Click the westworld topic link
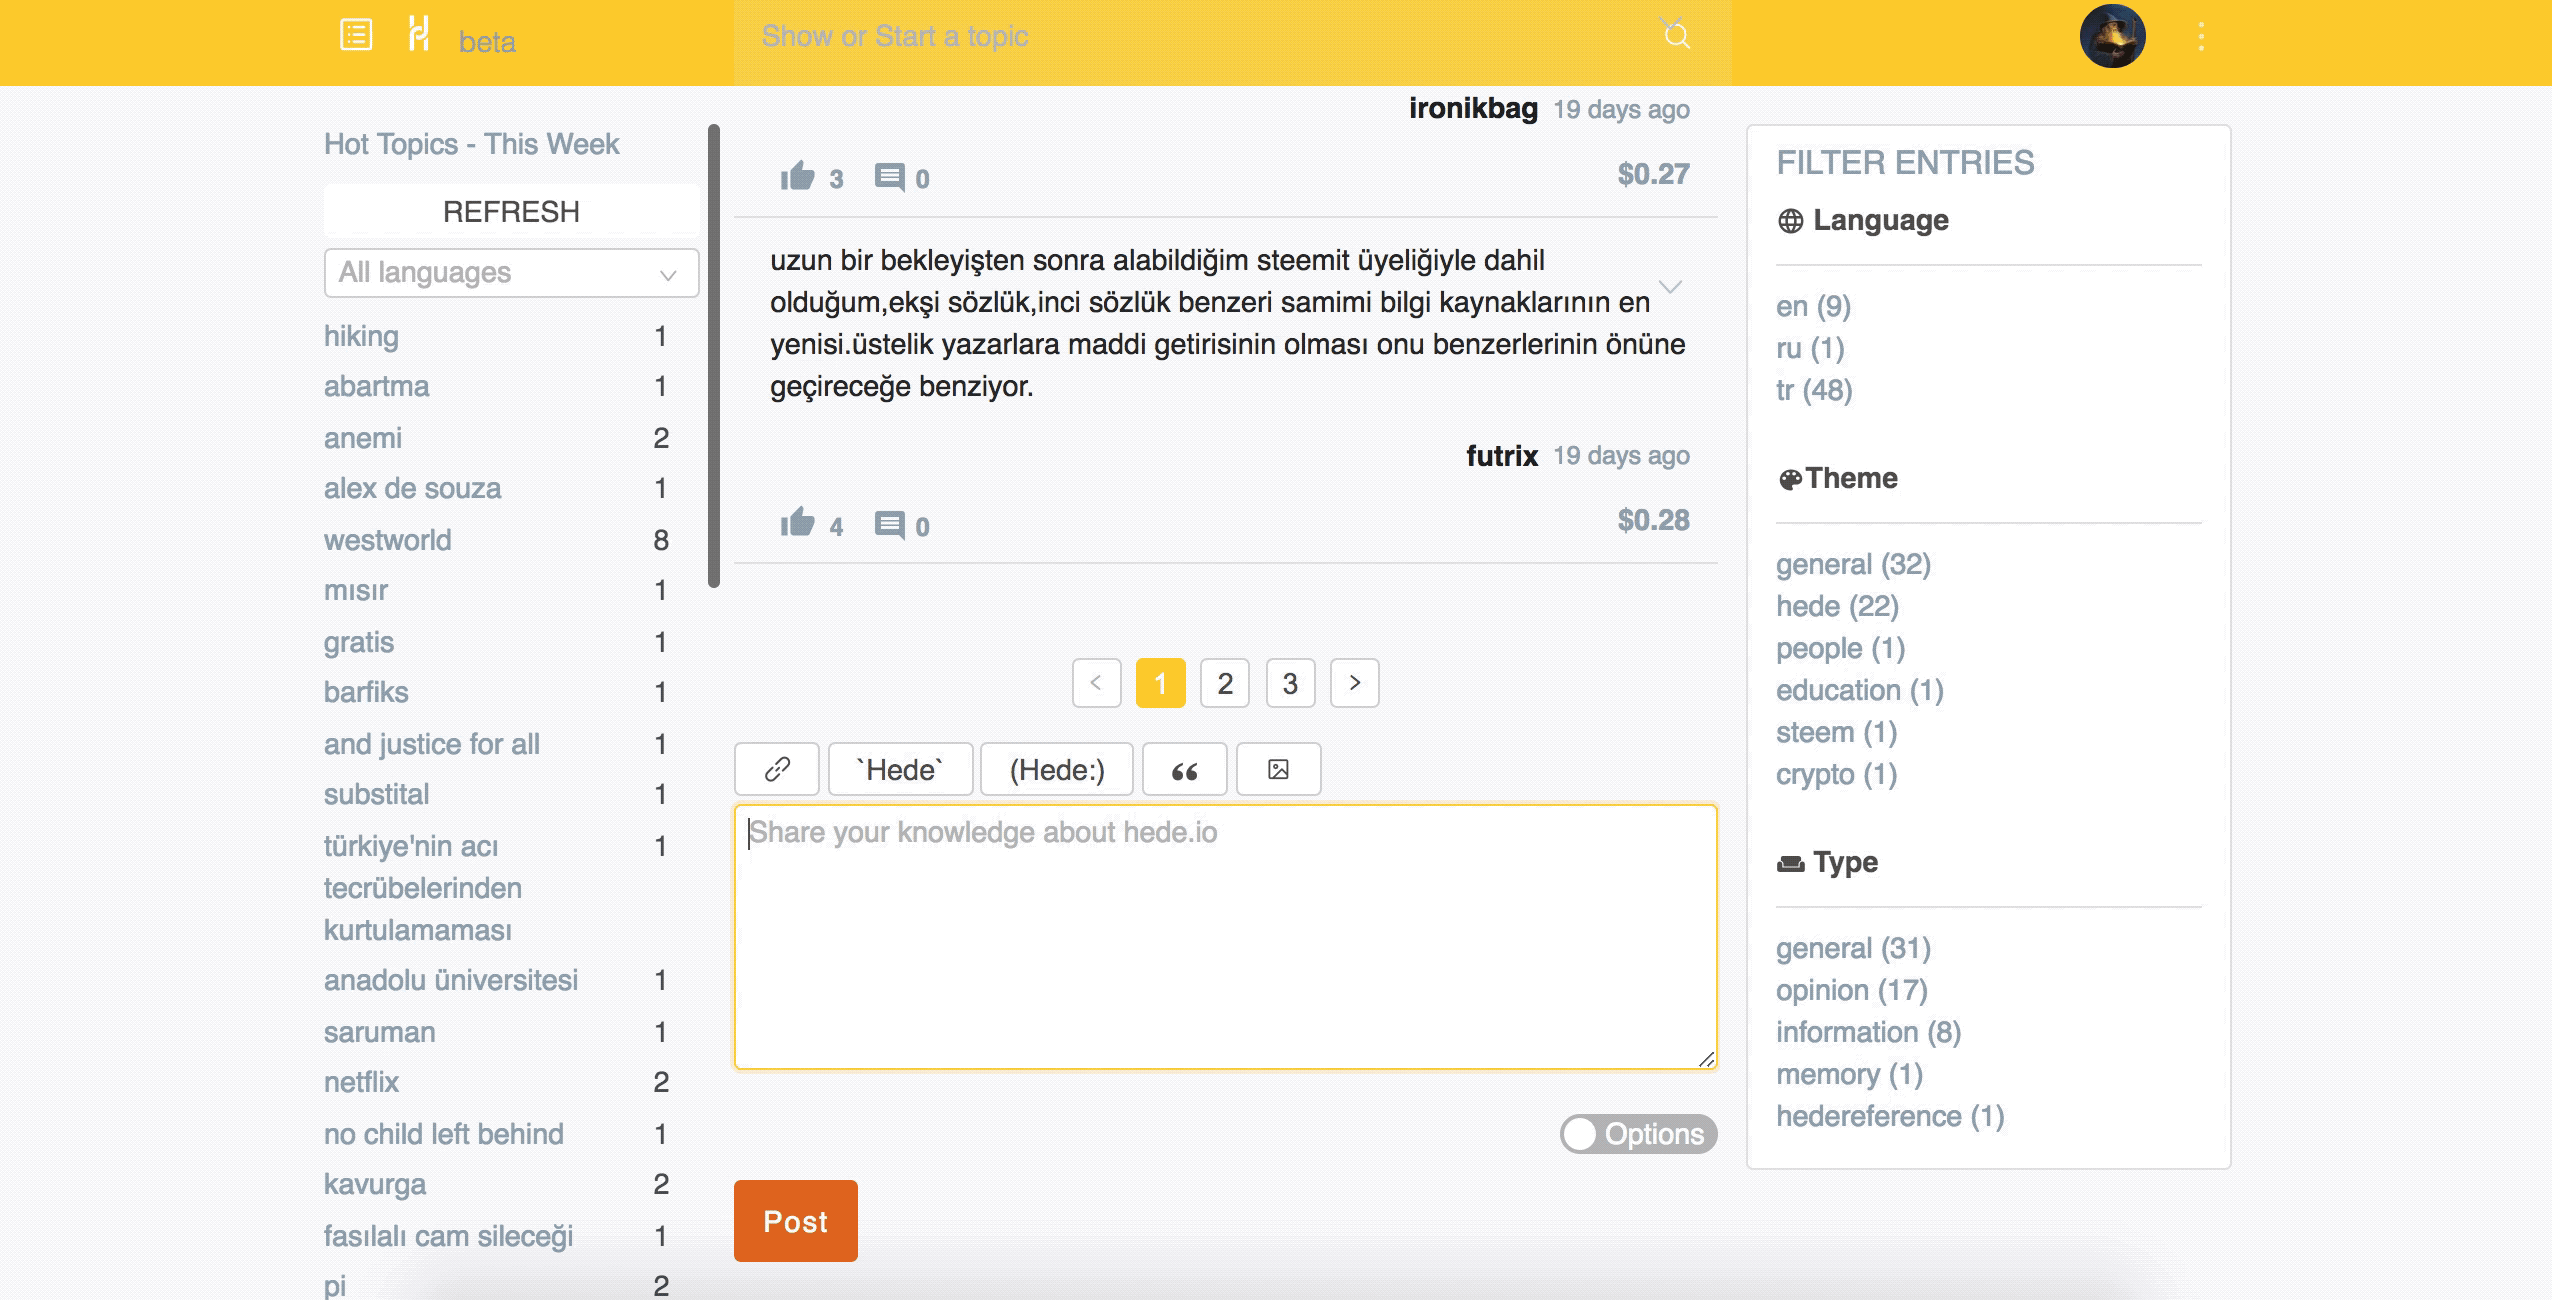This screenshot has width=2552, height=1300. coord(386,537)
